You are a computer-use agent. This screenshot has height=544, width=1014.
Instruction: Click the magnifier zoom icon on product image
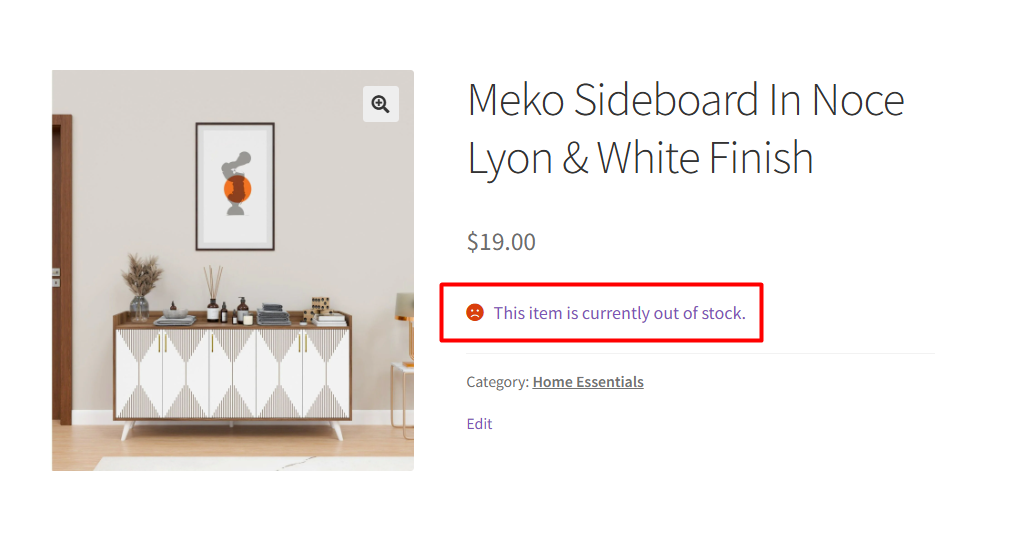[x=380, y=104]
